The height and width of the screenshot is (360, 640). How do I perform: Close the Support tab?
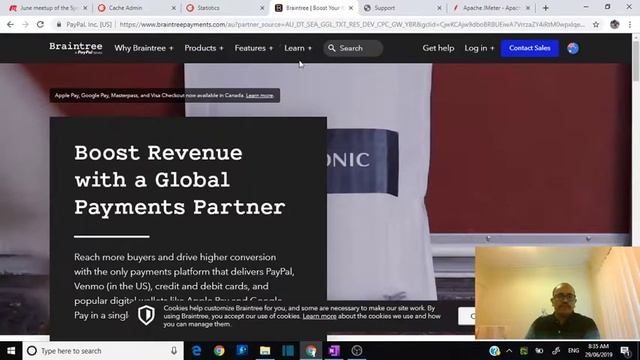pyautogui.click(x=439, y=8)
